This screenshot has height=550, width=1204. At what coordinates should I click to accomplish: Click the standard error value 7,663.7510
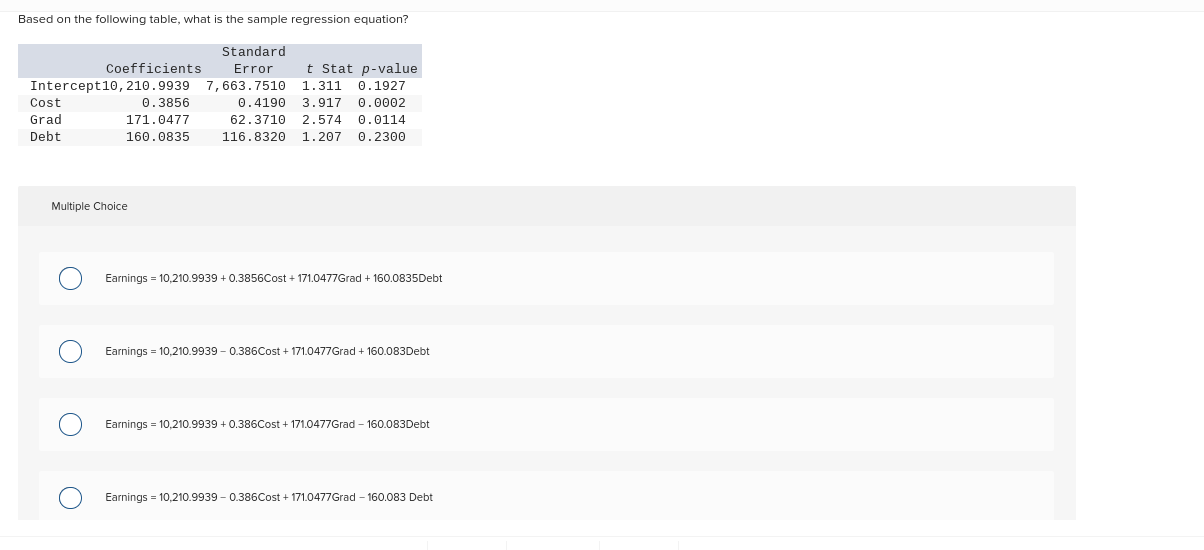pos(246,86)
